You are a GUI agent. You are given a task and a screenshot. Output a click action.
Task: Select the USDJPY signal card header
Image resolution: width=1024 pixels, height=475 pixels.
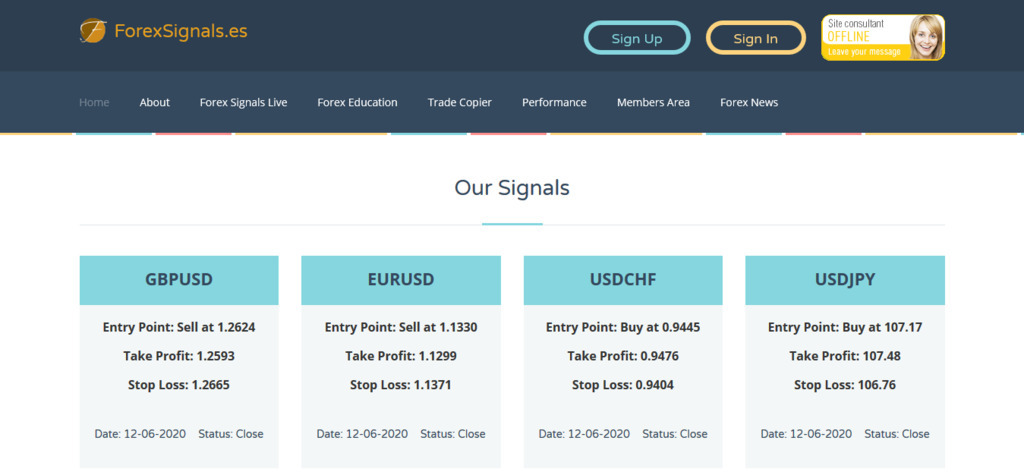coord(845,280)
